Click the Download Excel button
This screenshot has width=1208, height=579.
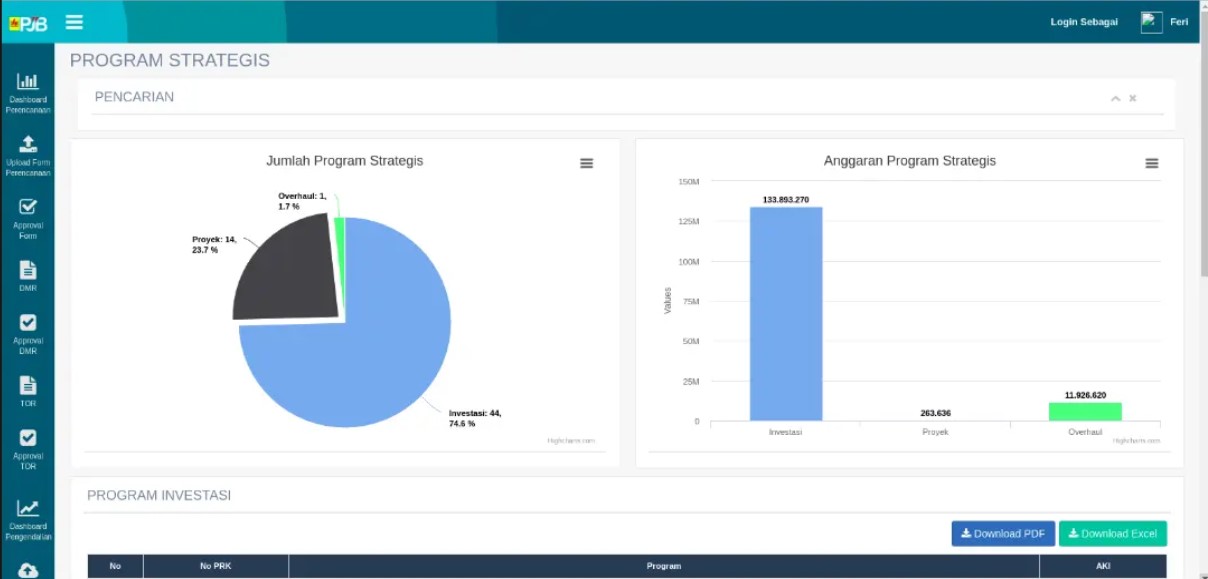pos(1112,534)
